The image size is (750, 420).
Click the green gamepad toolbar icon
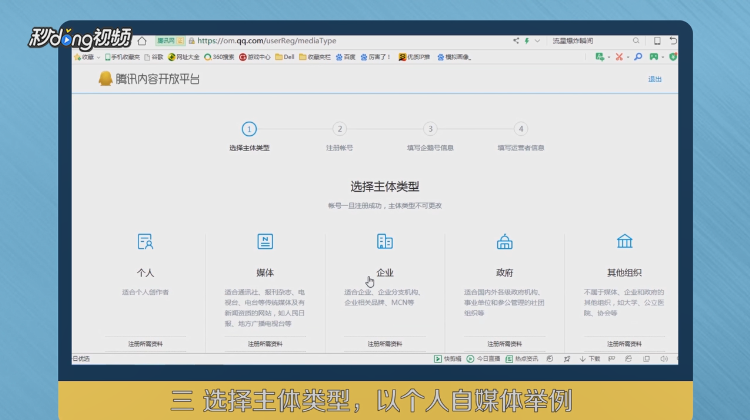[x=654, y=56]
